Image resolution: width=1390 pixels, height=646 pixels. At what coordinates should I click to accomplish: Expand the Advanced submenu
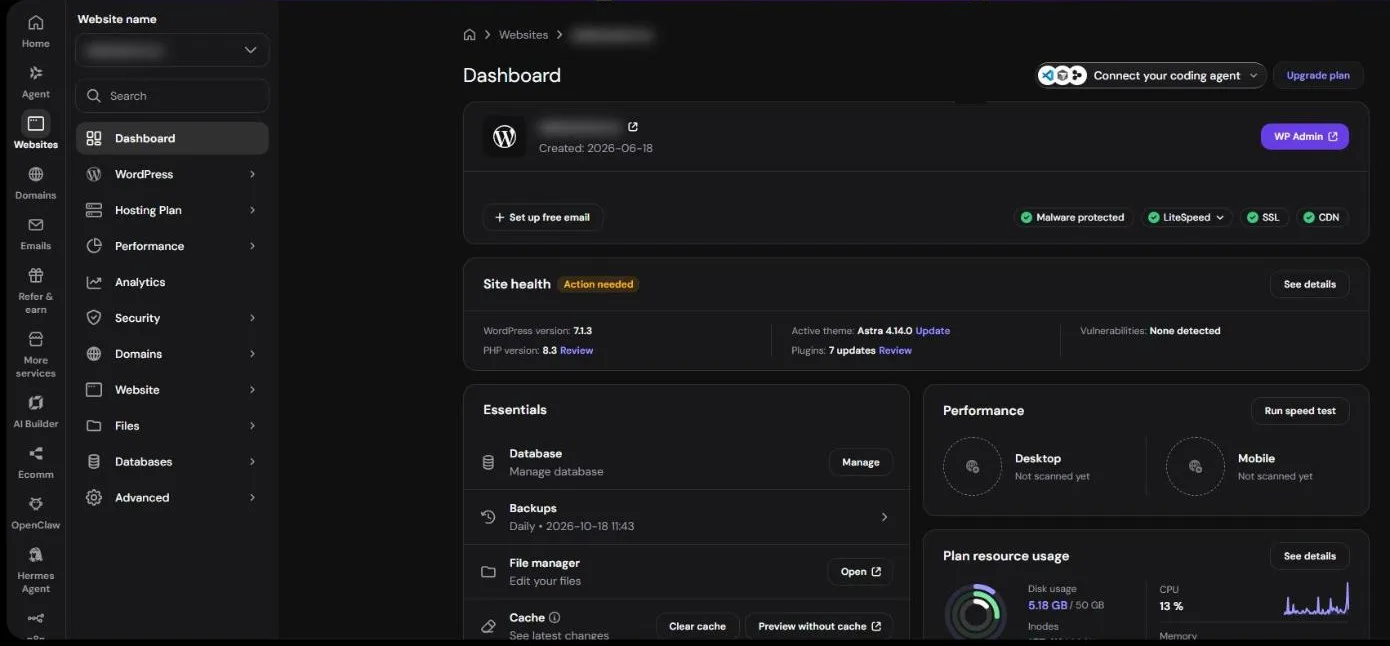pos(252,498)
